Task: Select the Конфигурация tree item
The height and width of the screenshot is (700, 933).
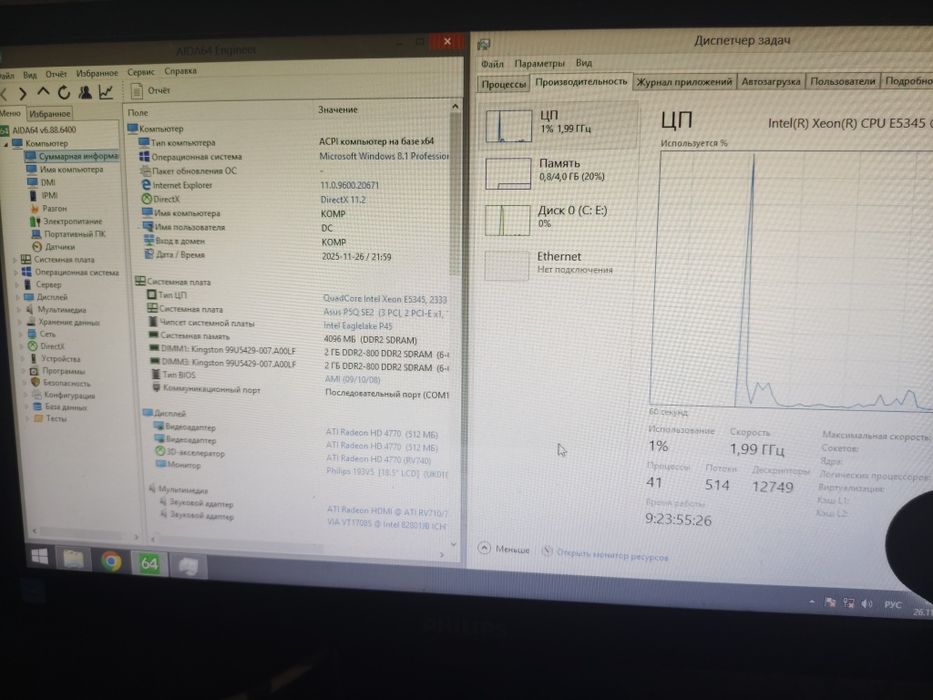Action: tap(64, 395)
